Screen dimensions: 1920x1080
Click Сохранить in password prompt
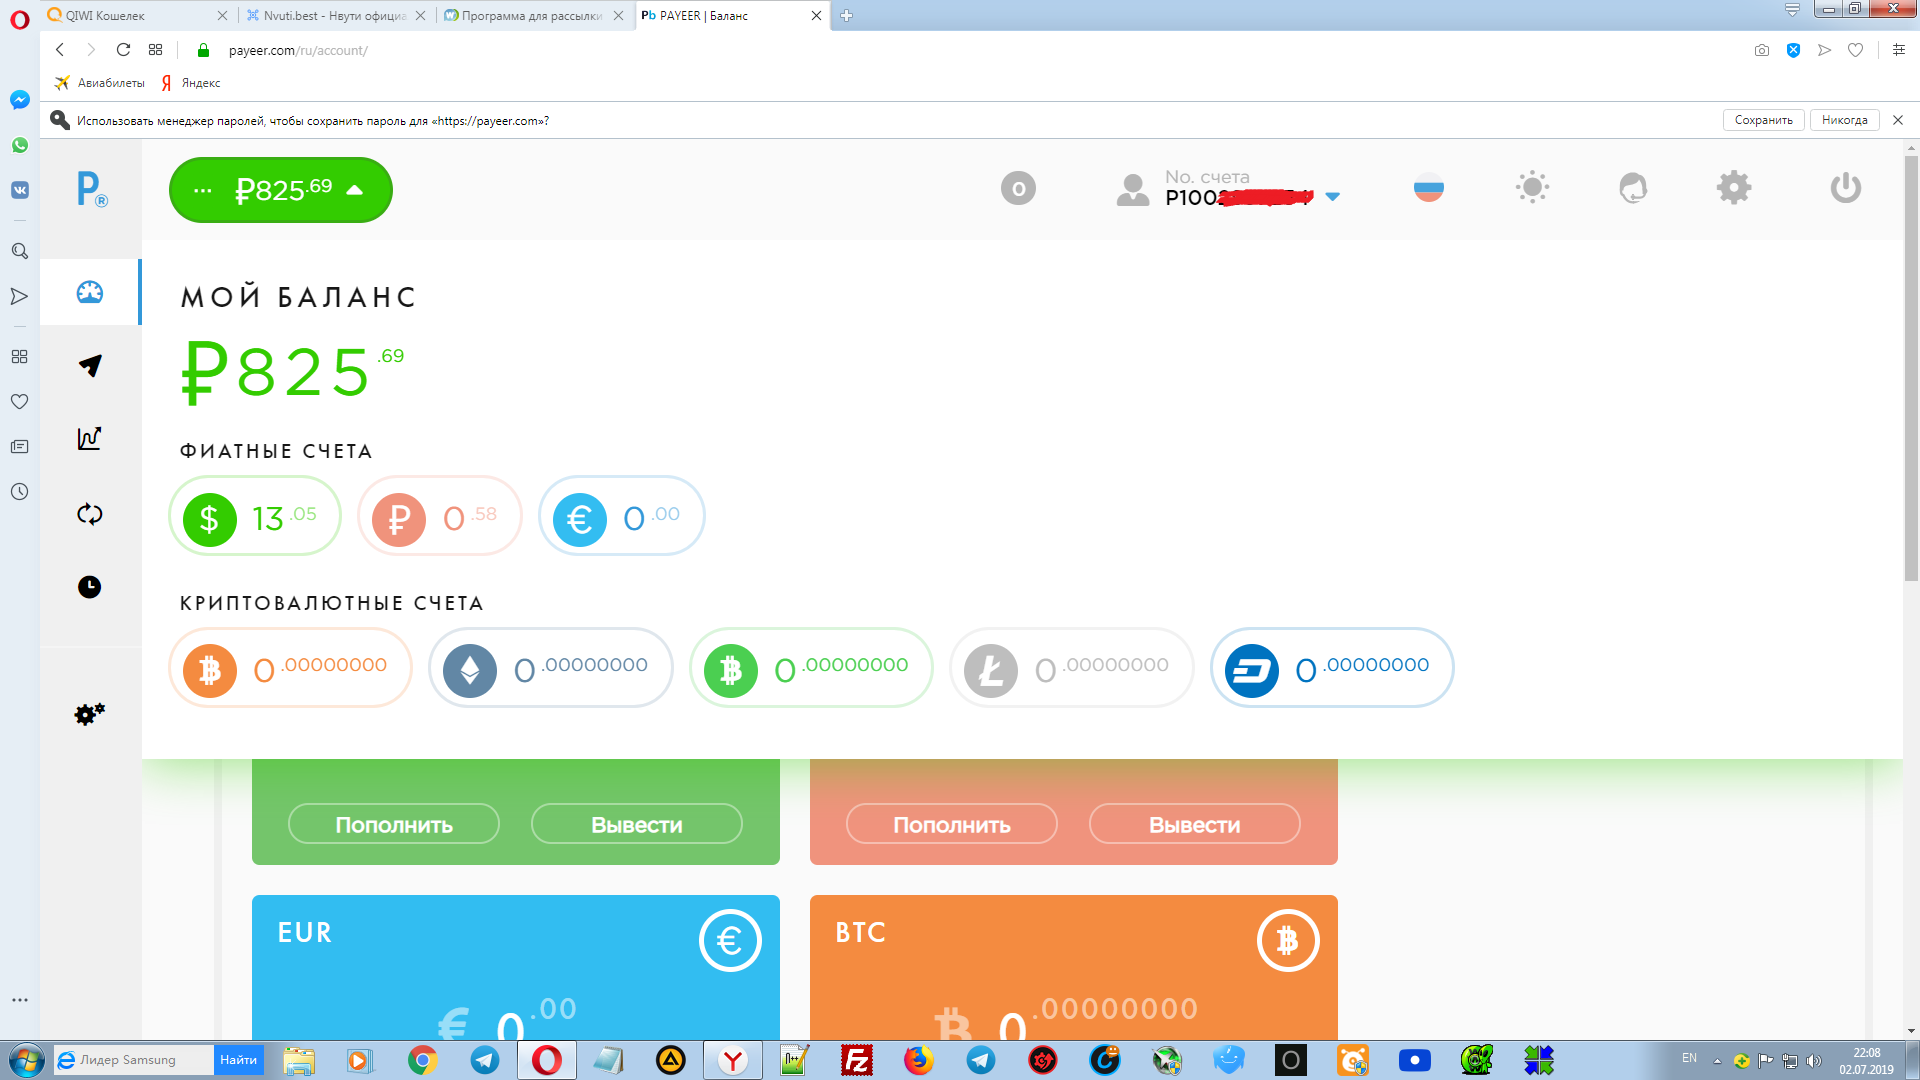pos(1763,120)
